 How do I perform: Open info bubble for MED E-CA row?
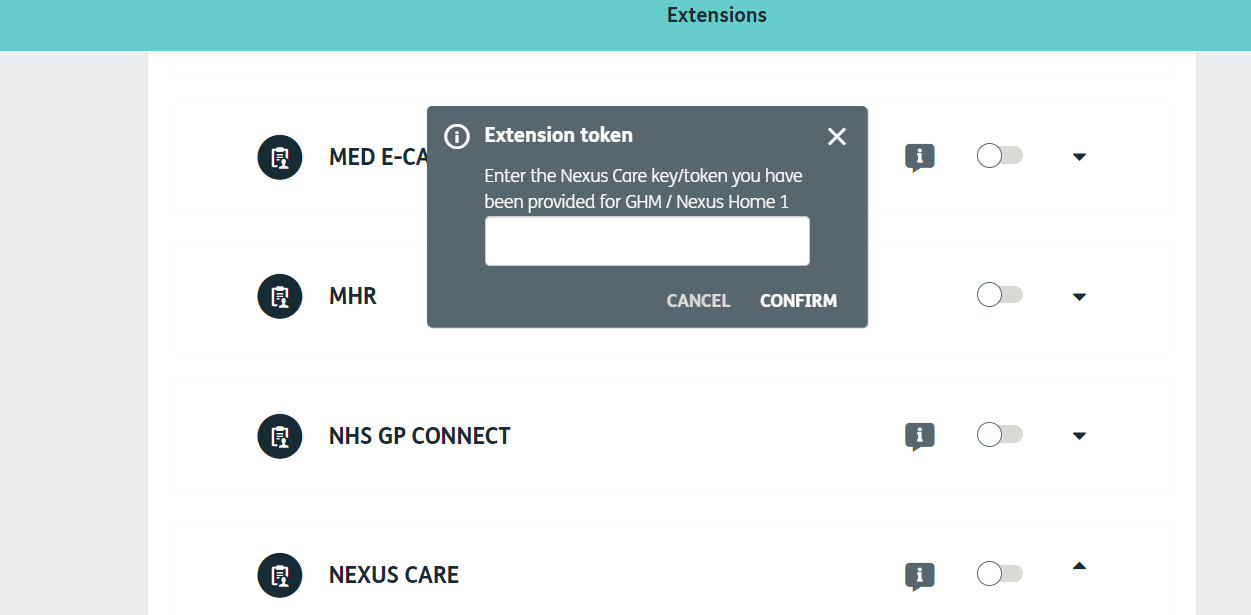pos(919,157)
